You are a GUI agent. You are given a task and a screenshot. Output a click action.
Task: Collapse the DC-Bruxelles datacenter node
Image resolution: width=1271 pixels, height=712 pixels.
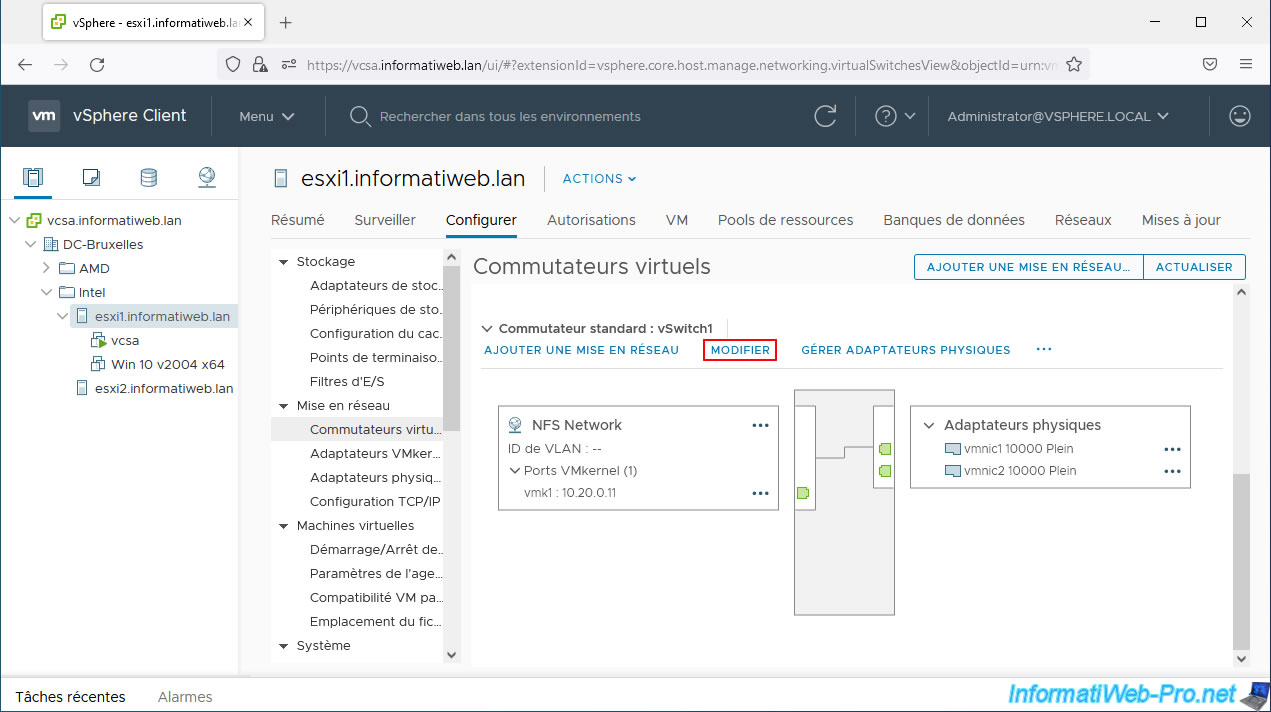click(x=30, y=245)
